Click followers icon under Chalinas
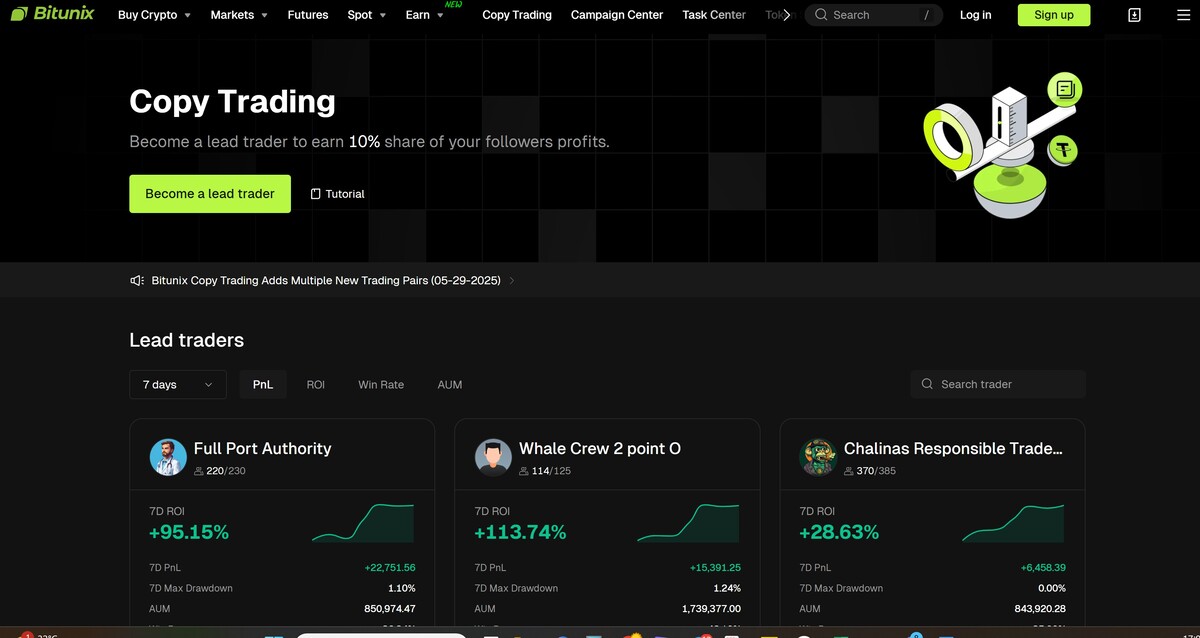The height and width of the screenshot is (638, 1200). [849, 471]
